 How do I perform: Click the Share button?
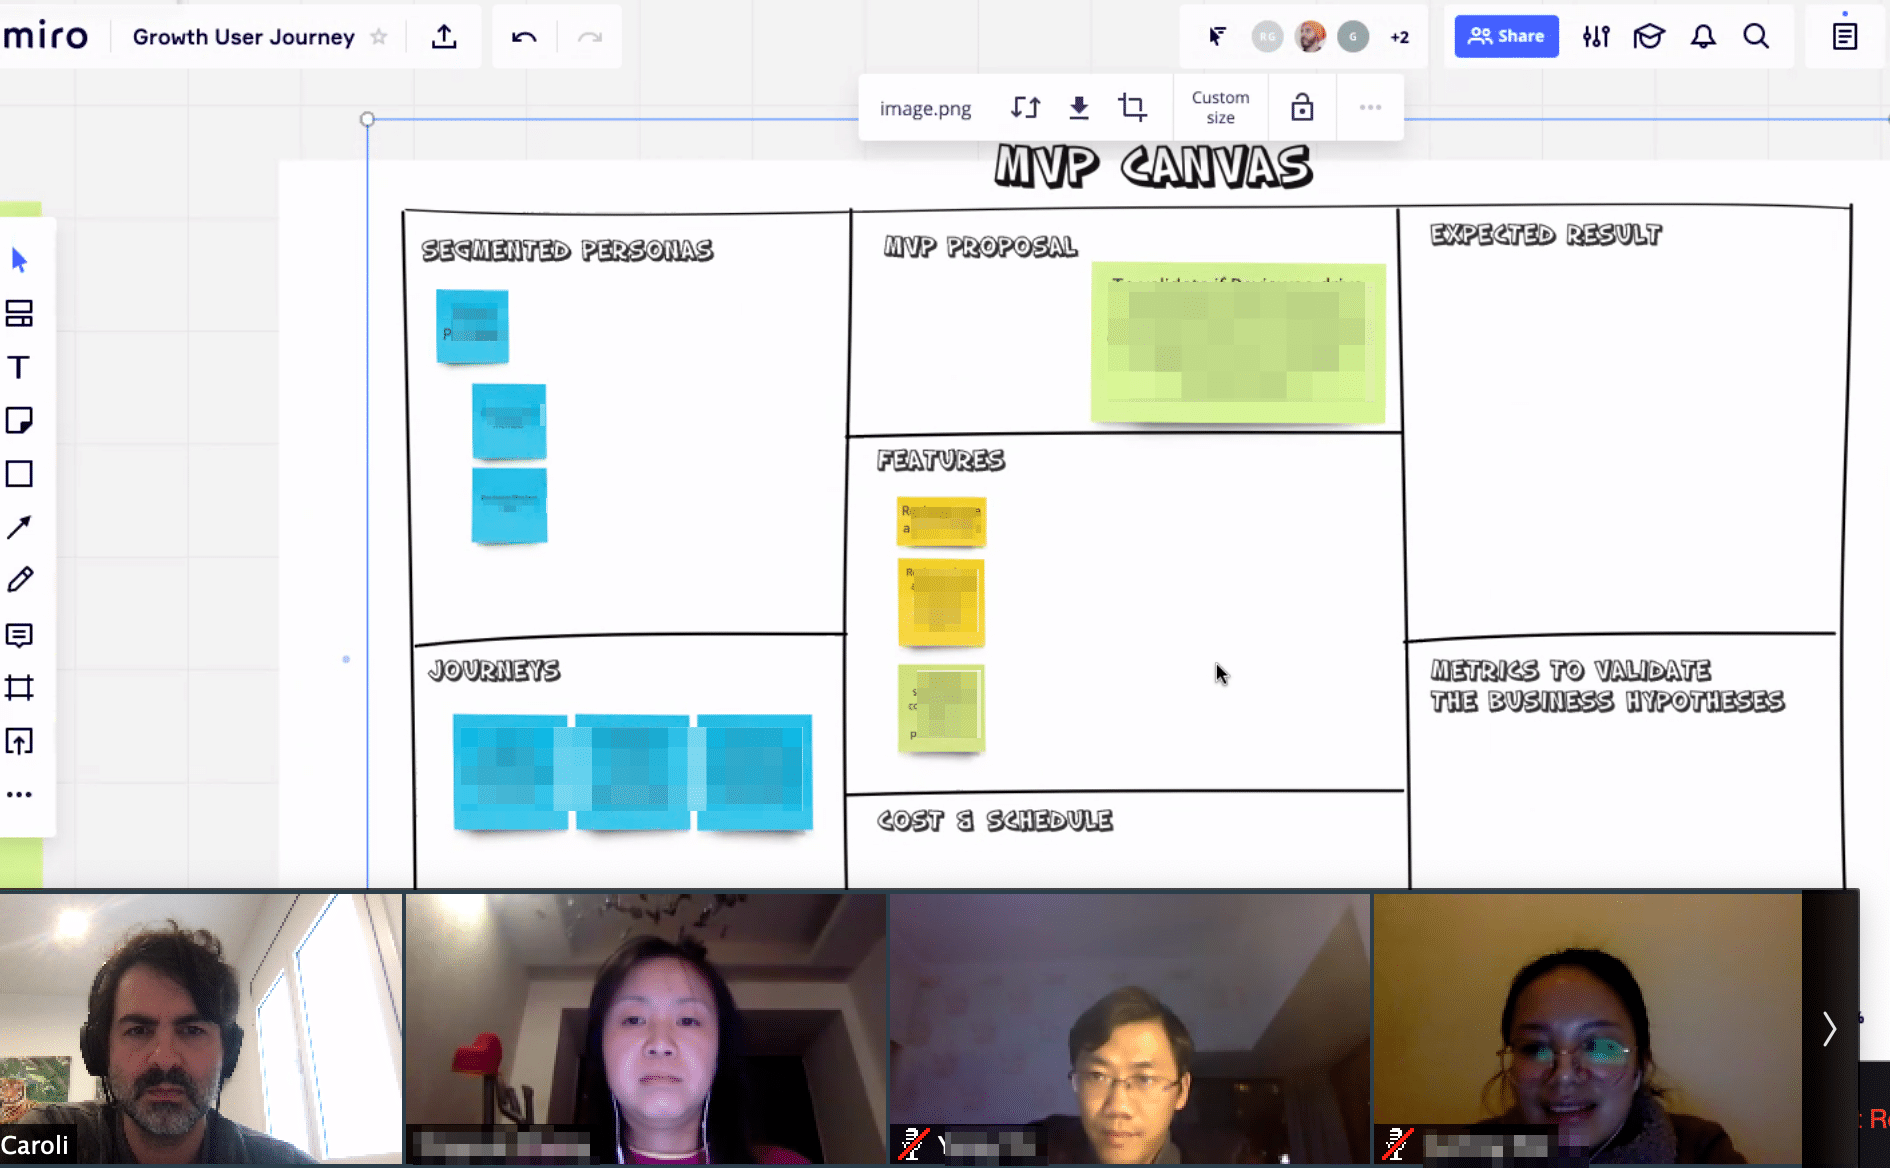pyautogui.click(x=1506, y=36)
